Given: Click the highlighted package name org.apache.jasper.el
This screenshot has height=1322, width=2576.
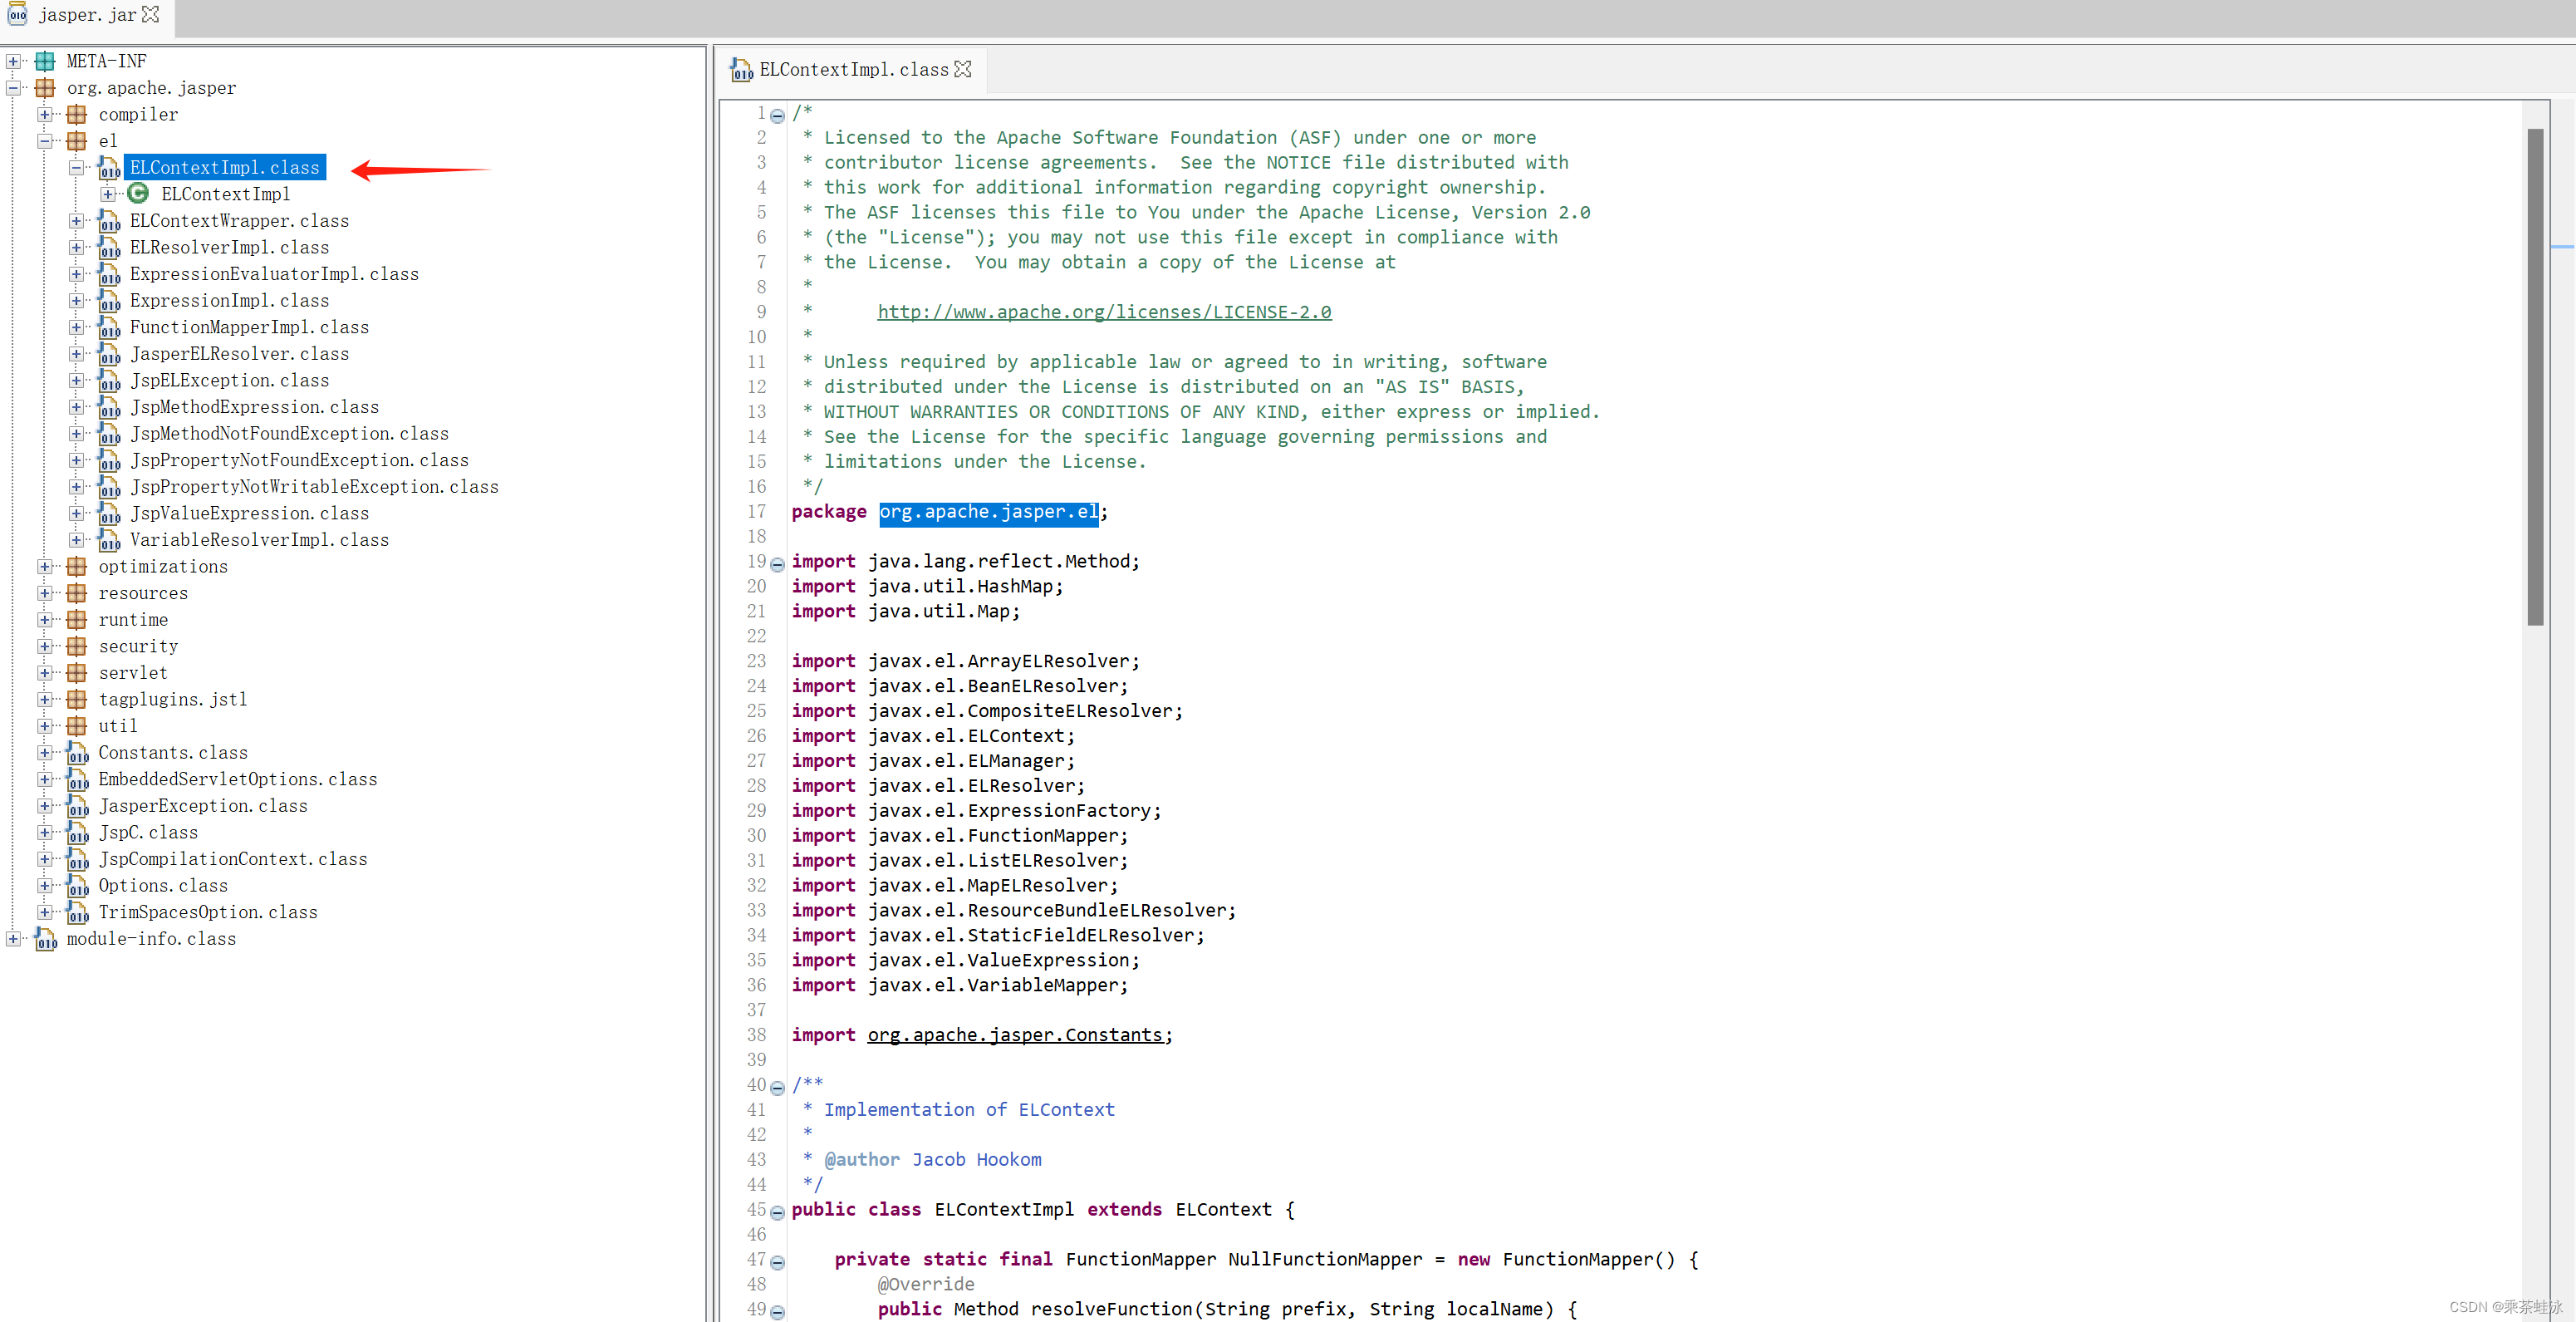Looking at the screenshot, I should coord(988,512).
